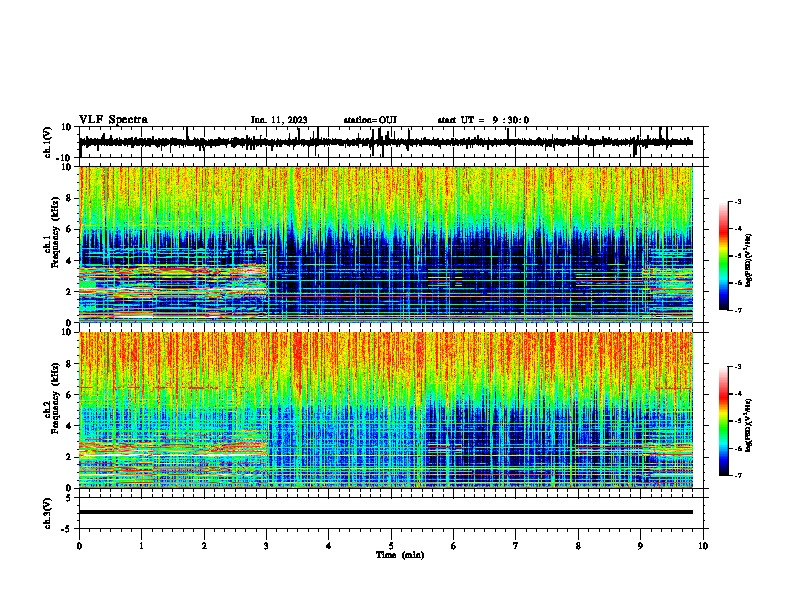Click the '-4' label on ch.2 color bar
The width and height of the screenshot is (792, 612).
click(x=737, y=394)
